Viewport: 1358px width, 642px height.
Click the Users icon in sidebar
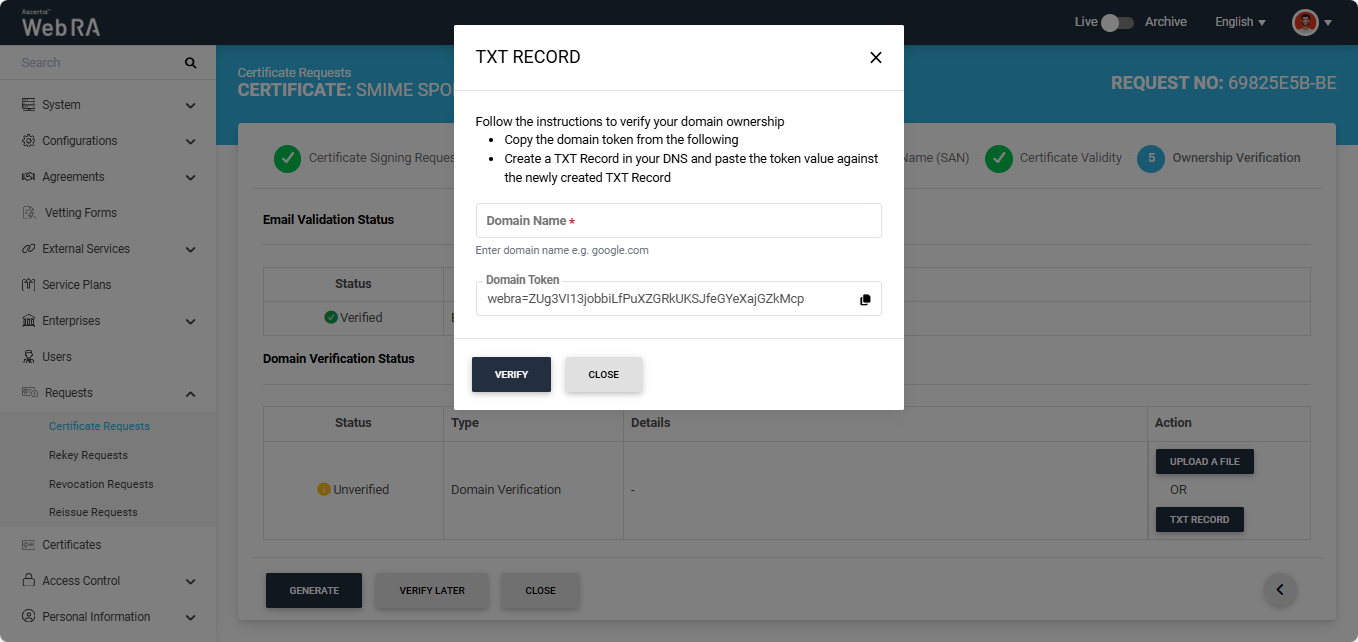(x=29, y=357)
